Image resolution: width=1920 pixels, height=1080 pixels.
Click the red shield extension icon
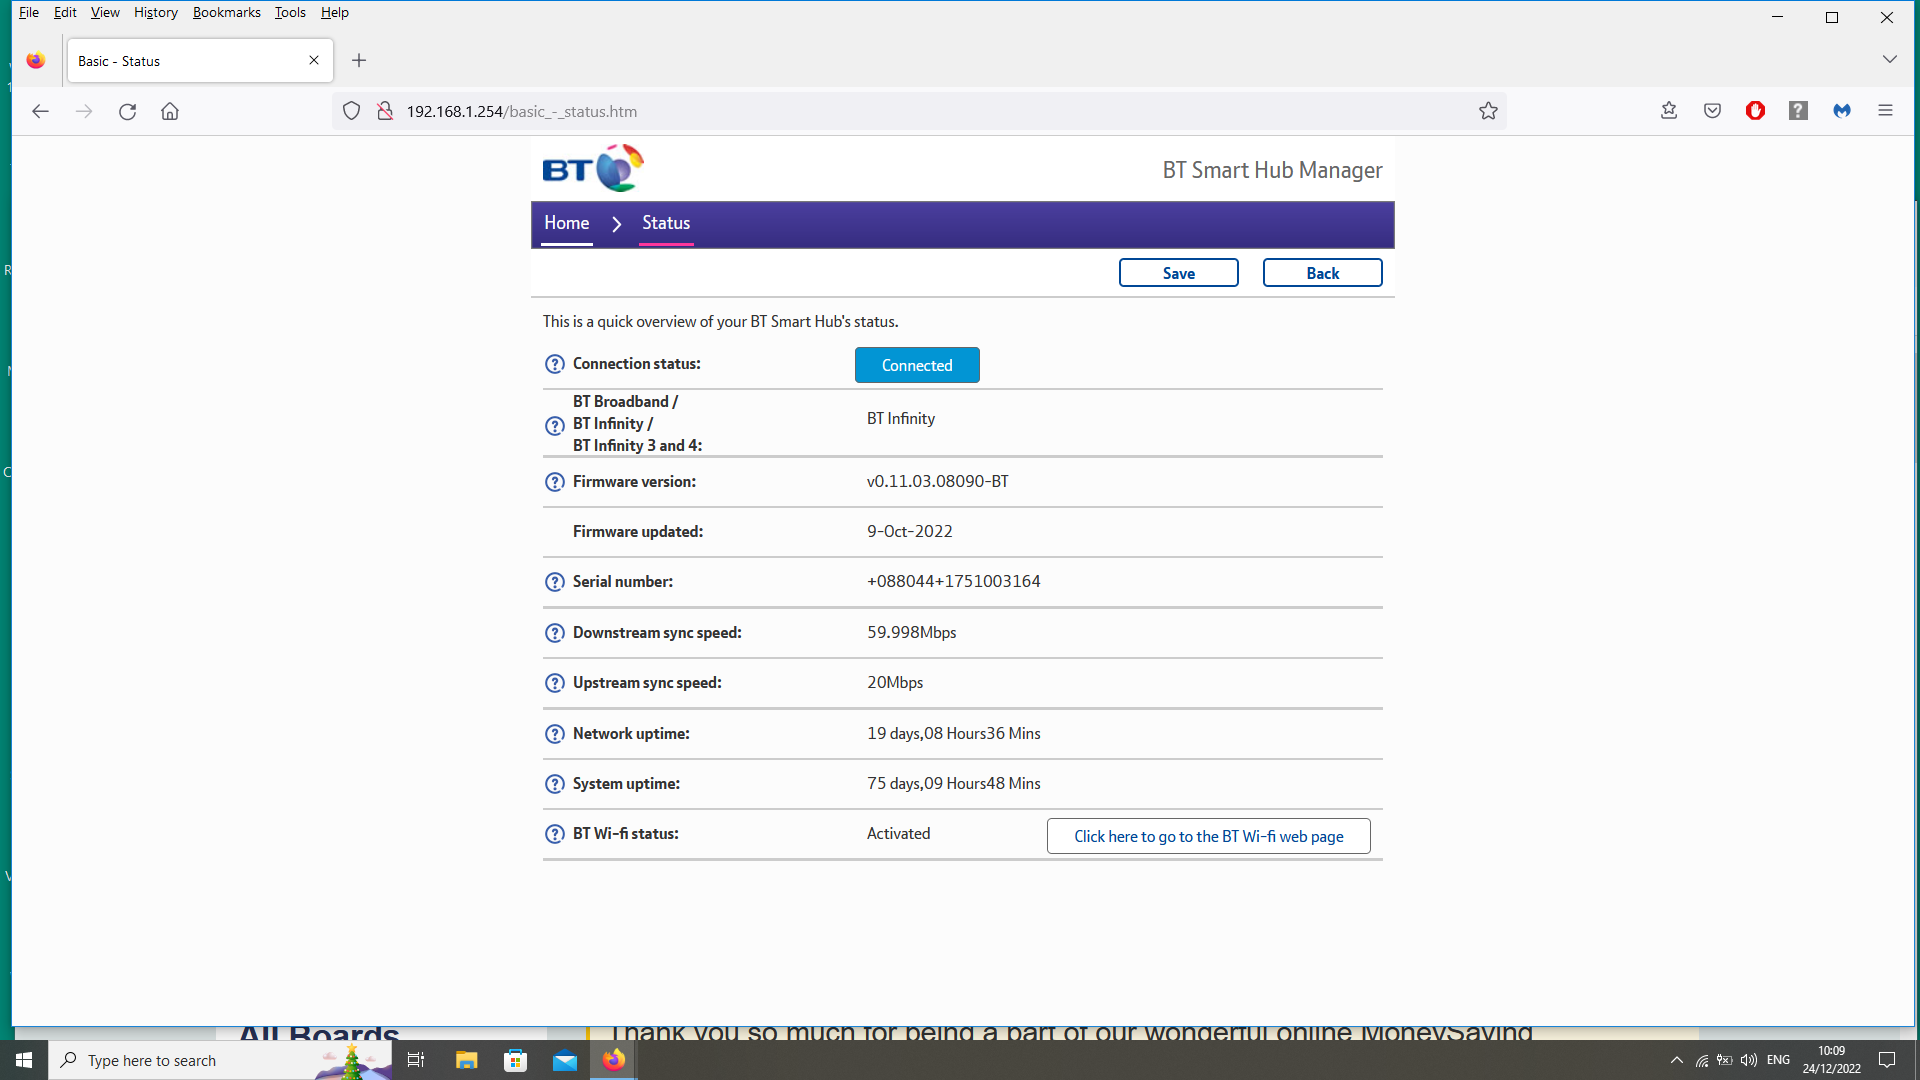pyautogui.click(x=1755, y=111)
